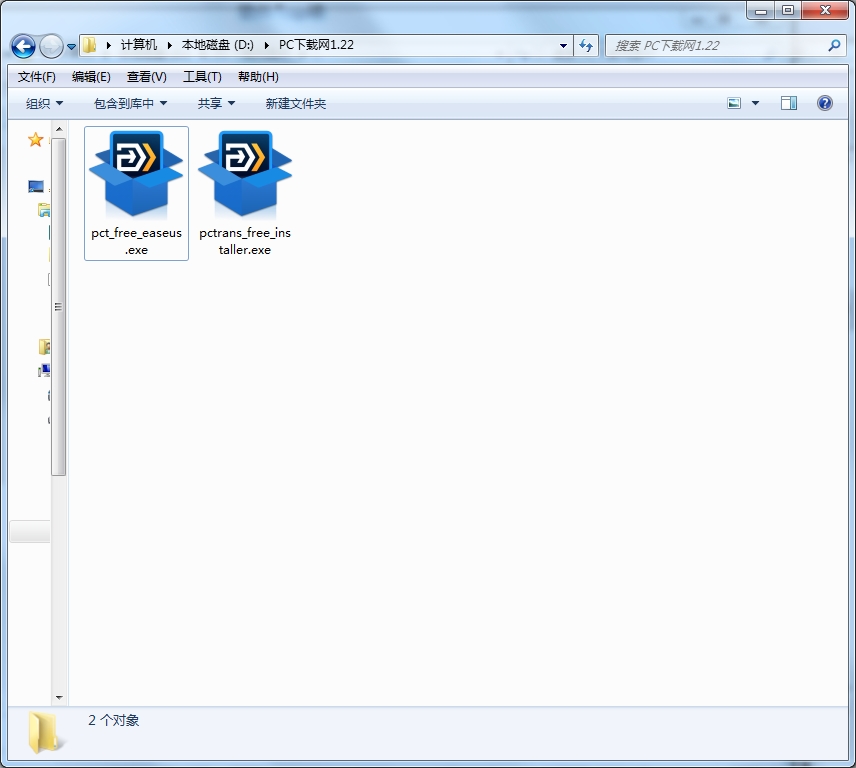Click the change view icon
856x768 pixels.
pyautogui.click(x=734, y=103)
